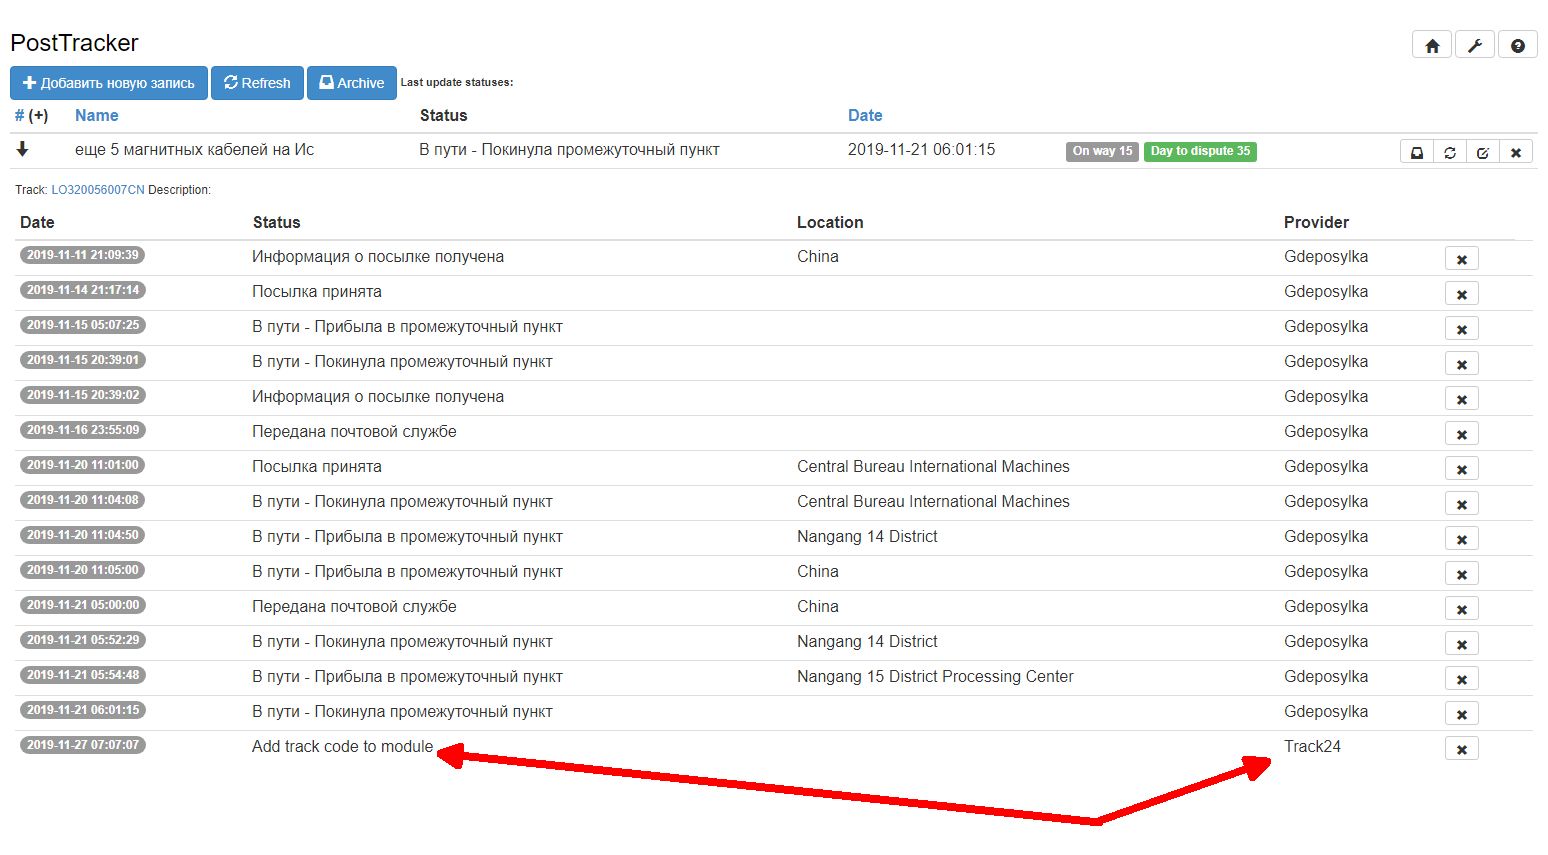This screenshot has height=855, width=1548.
Task: Delete the magnetic cables parcel entry
Action: point(1516,152)
